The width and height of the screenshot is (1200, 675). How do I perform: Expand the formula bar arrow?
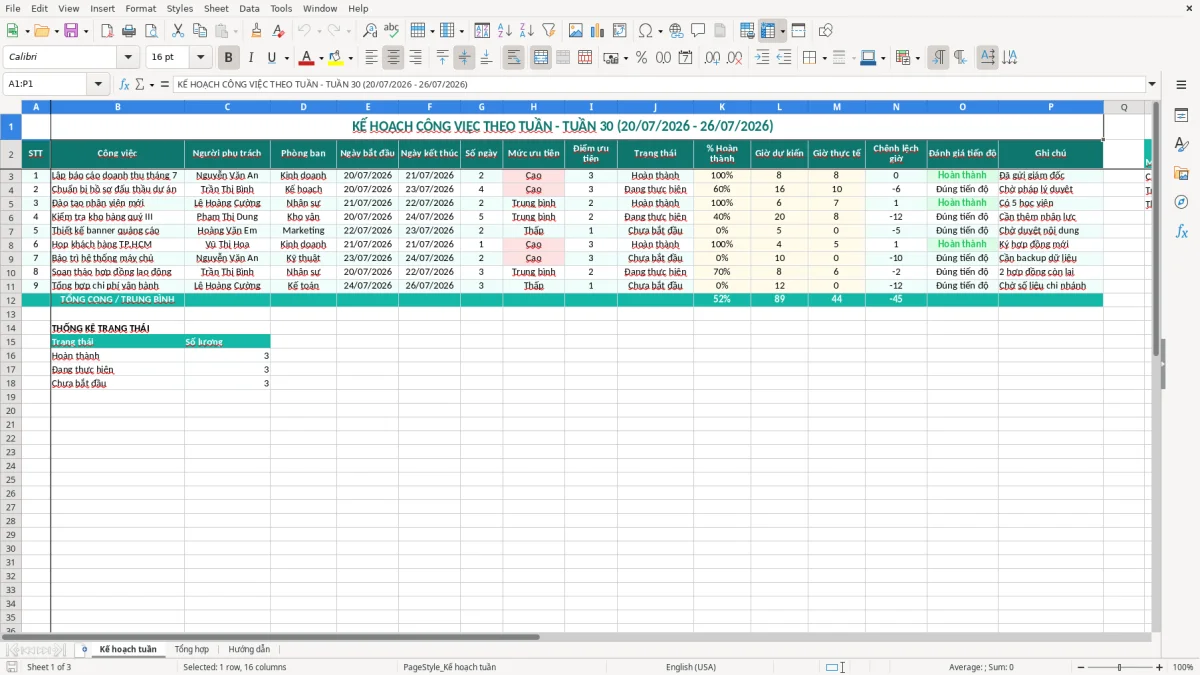point(1152,84)
